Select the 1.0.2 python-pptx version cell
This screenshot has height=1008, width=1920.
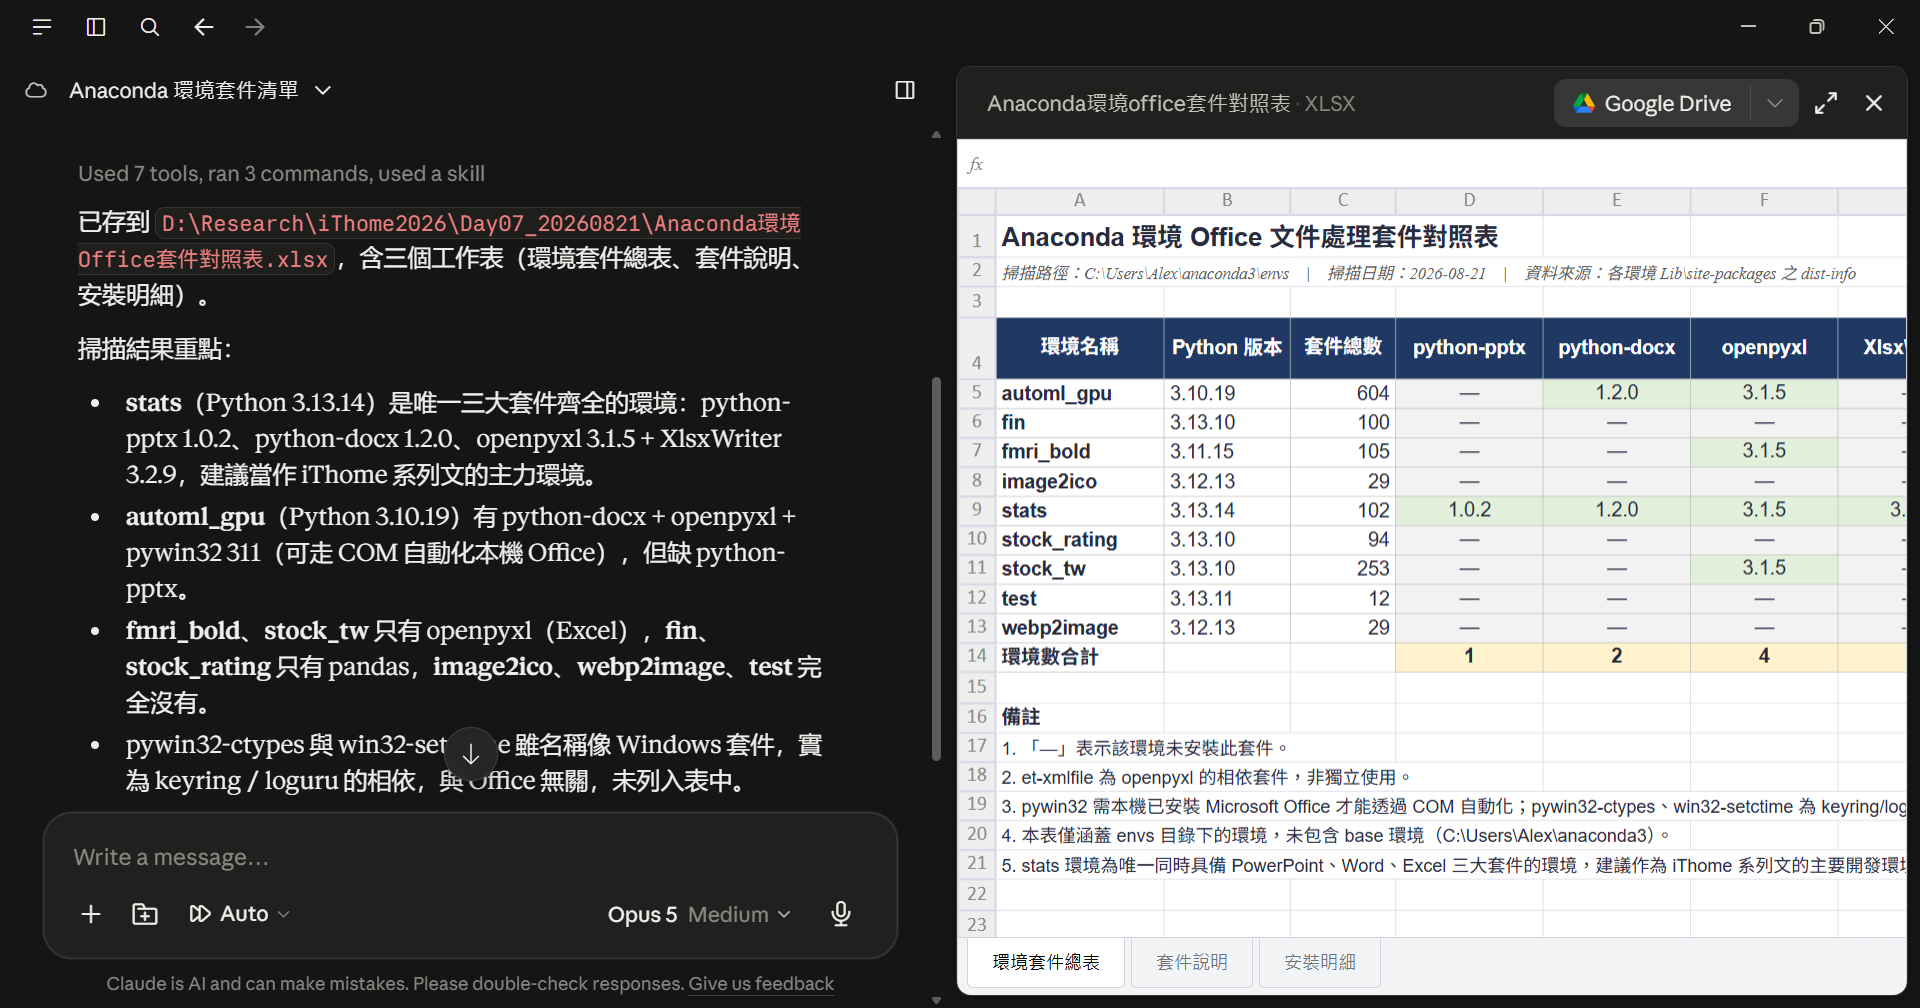(x=1469, y=510)
